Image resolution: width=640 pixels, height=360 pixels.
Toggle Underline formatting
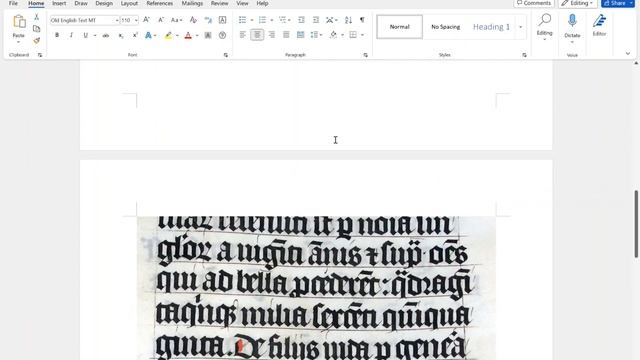[x=85, y=36]
